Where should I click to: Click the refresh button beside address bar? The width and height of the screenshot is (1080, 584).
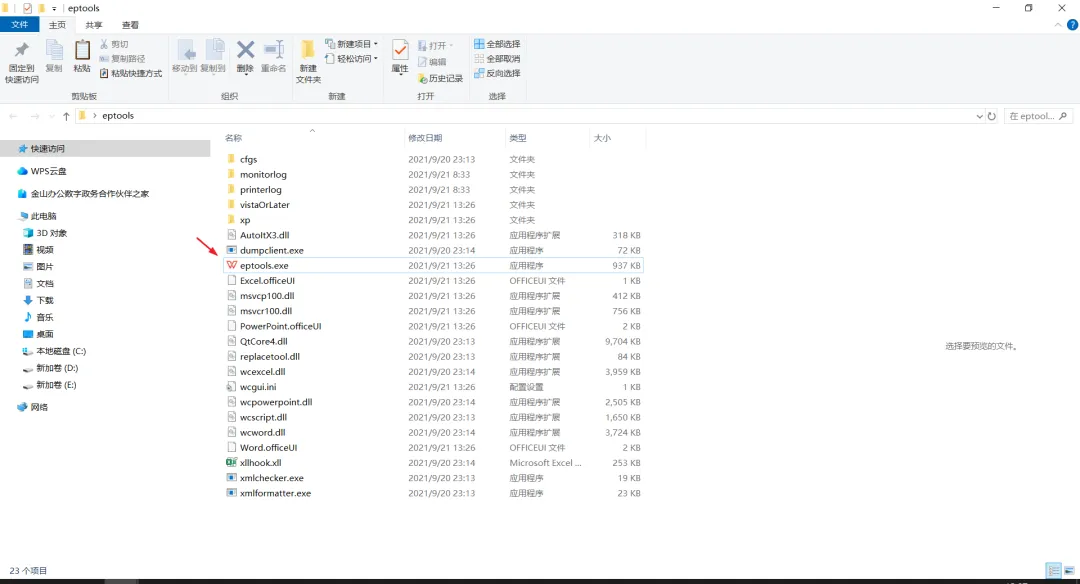992,116
